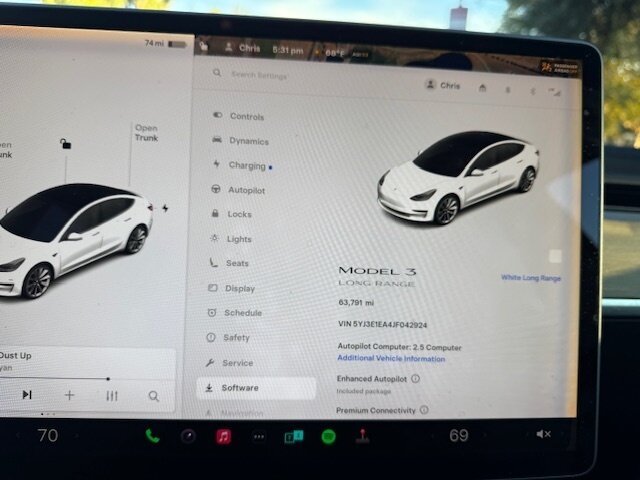Viewport: 640px width, 480px height.
Task: Seek within the song progress bar
Action: [60, 378]
